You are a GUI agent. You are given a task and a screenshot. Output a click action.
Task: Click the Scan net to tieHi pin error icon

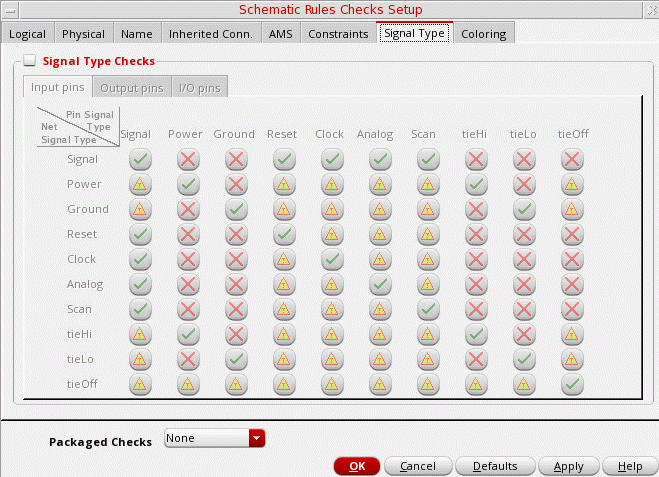[476, 309]
